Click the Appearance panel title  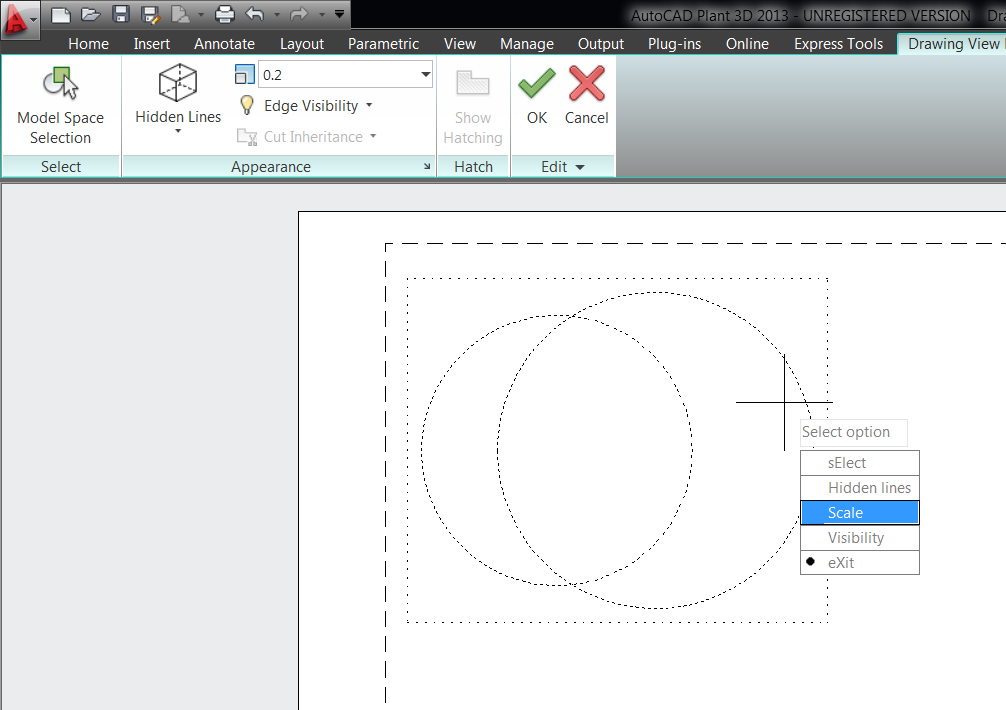(x=271, y=167)
